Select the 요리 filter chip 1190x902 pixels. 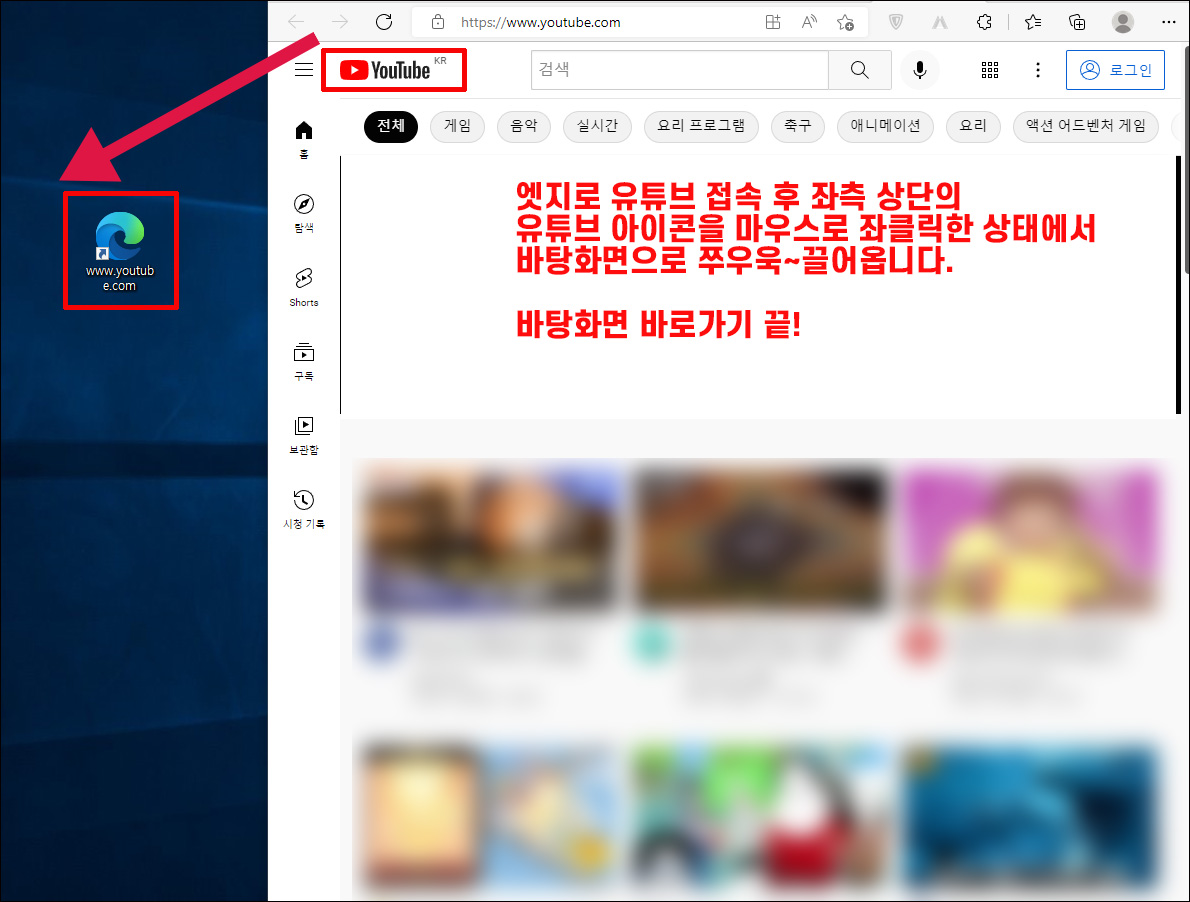[973, 126]
